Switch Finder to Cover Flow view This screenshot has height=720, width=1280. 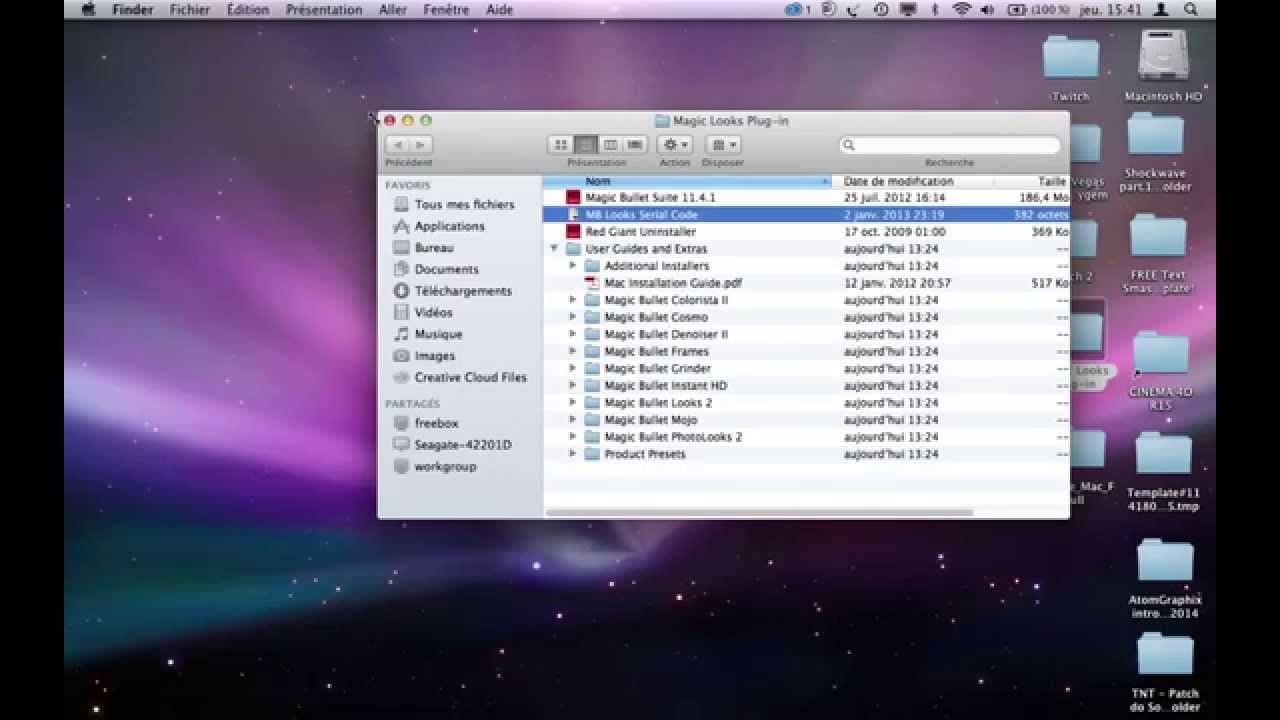pyautogui.click(x=634, y=145)
